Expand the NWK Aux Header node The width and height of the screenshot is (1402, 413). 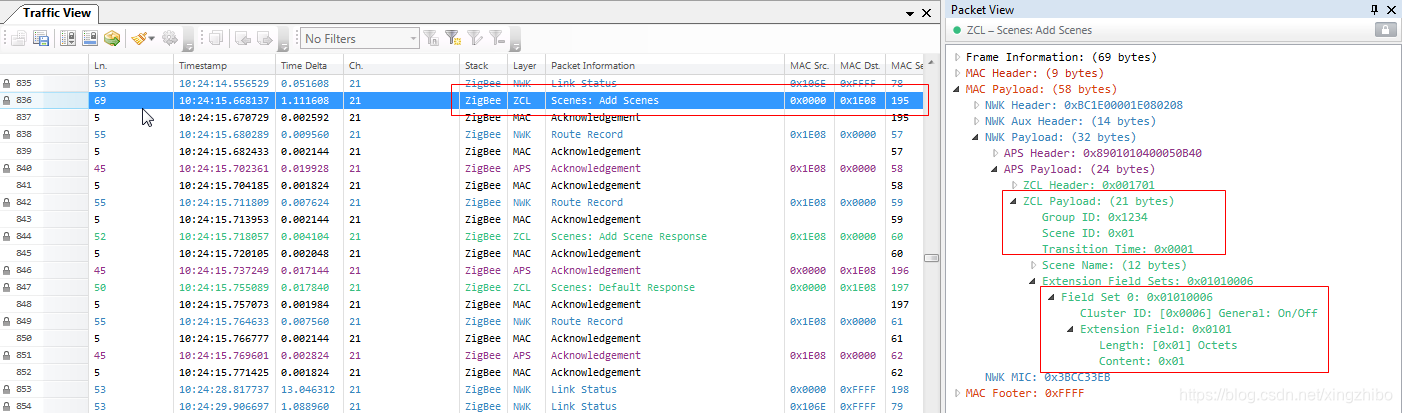click(x=977, y=121)
